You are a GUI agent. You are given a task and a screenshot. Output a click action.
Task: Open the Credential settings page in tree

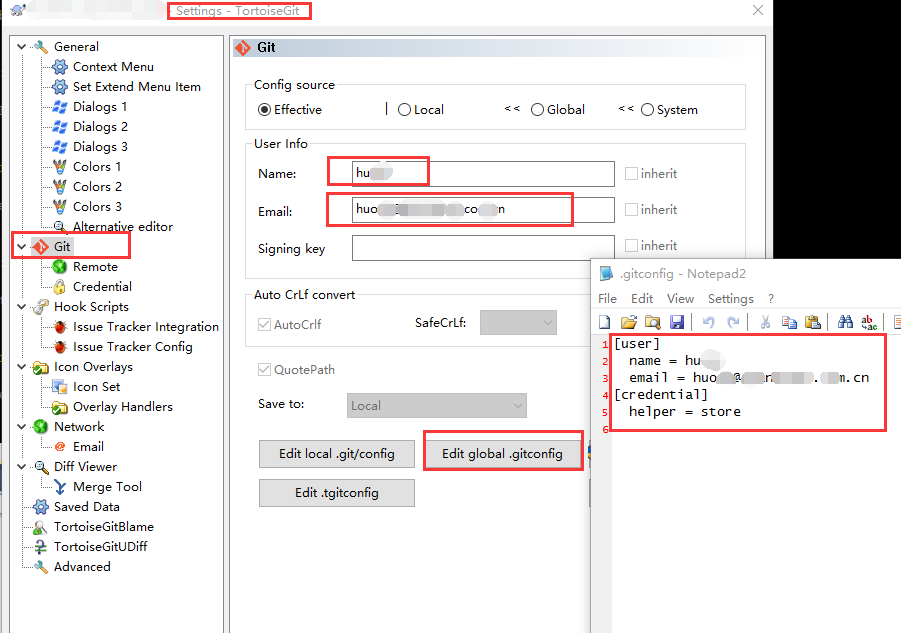(102, 287)
